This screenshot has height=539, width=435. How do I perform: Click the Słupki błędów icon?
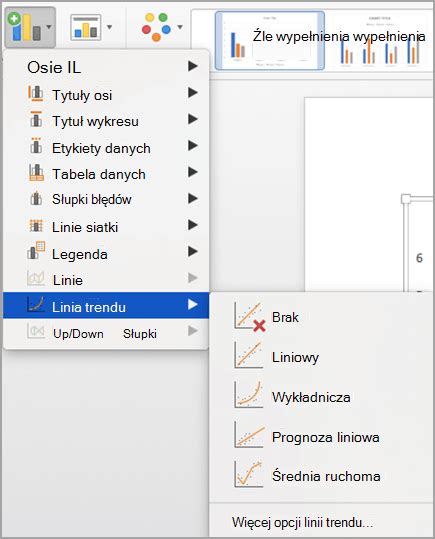36,198
